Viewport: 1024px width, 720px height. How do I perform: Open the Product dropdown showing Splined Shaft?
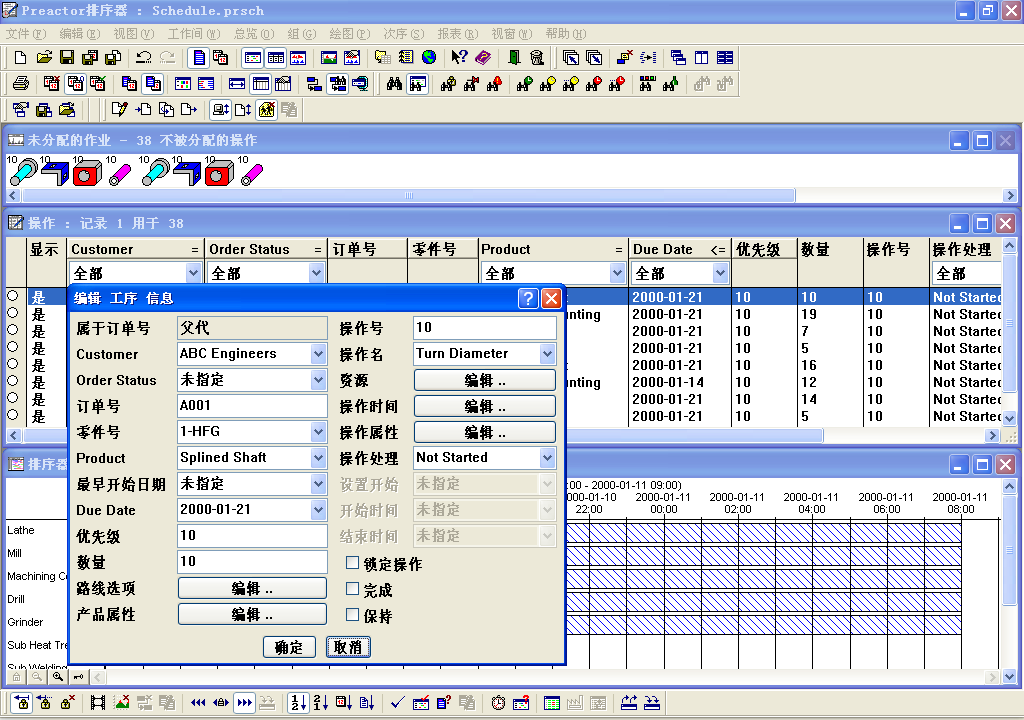318,457
